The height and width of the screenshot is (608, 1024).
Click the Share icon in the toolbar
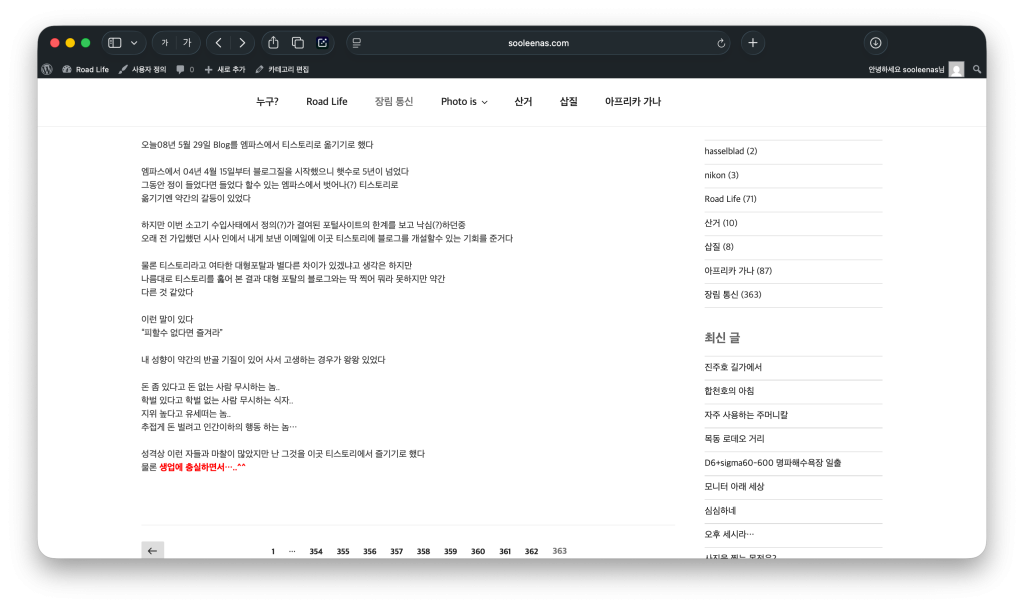273,43
